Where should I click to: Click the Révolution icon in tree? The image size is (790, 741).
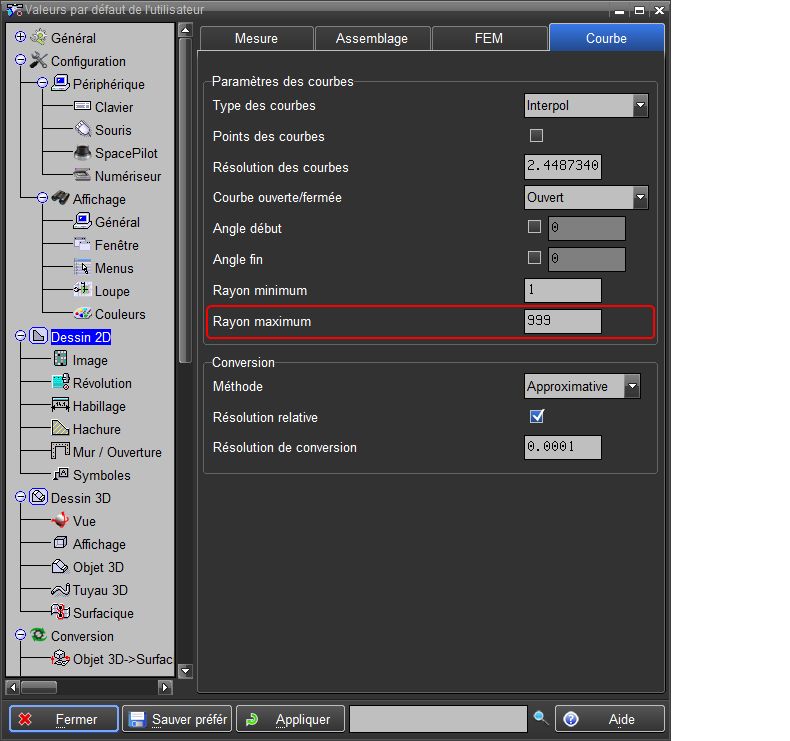coord(60,383)
